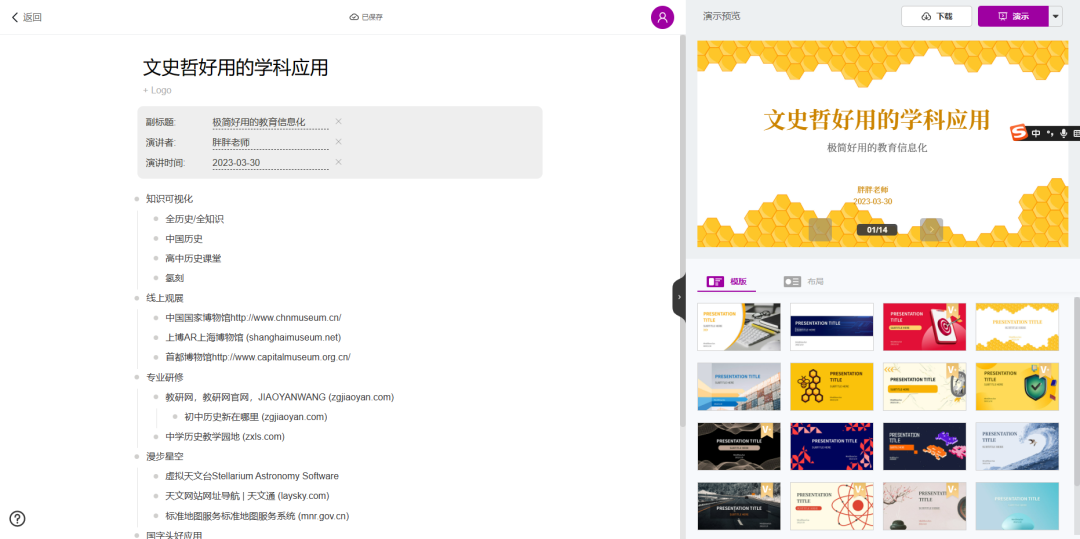Click the cloud 已保存 saved status icon
The width and height of the screenshot is (1080, 539).
click(354, 17)
